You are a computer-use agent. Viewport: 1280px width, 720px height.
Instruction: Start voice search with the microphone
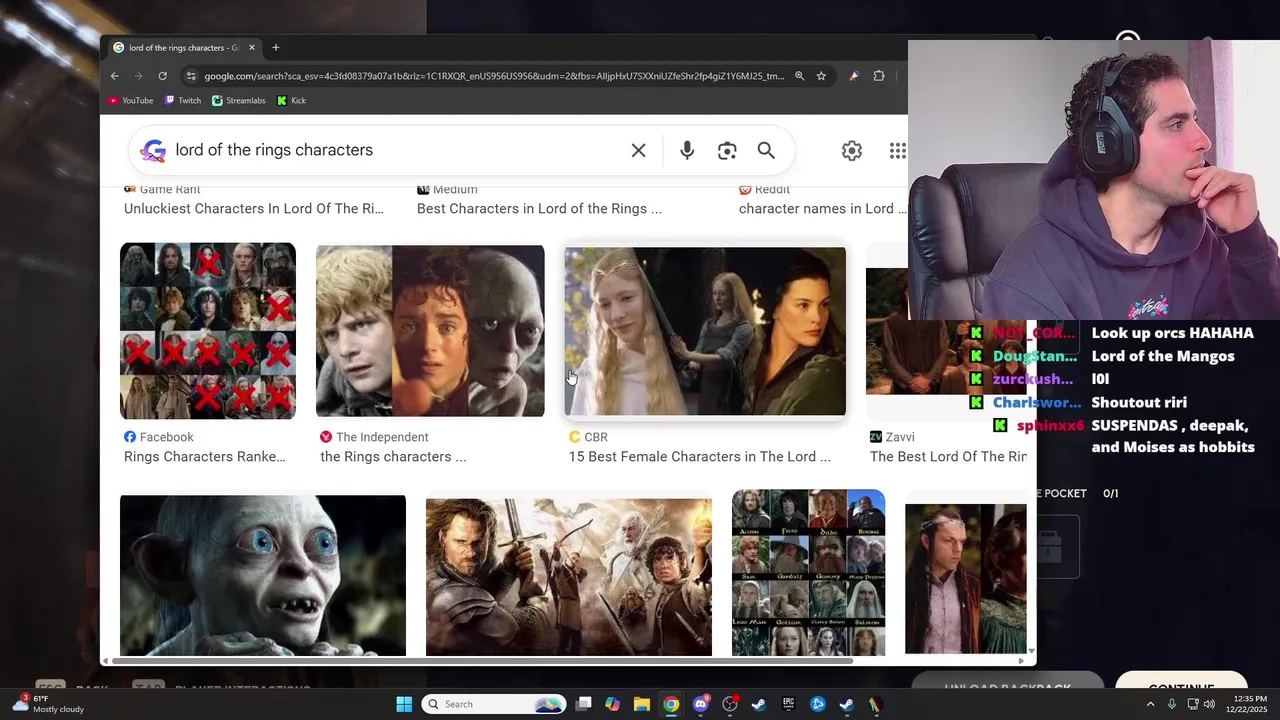click(x=687, y=150)
